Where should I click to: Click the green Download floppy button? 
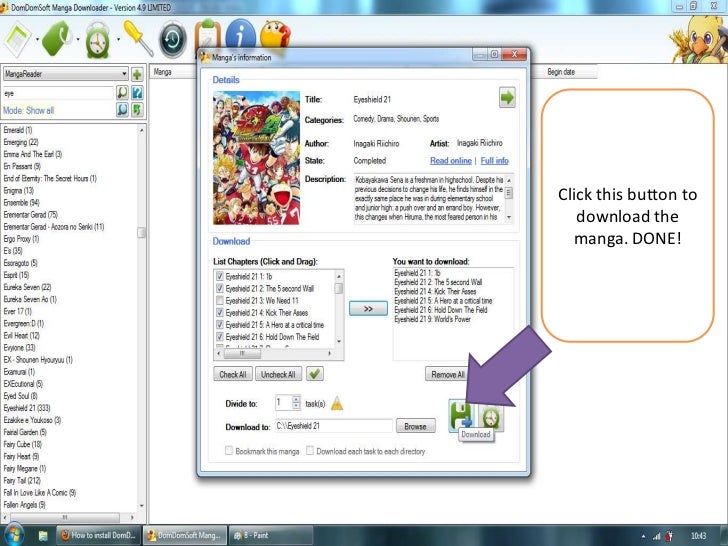point(462,415)
